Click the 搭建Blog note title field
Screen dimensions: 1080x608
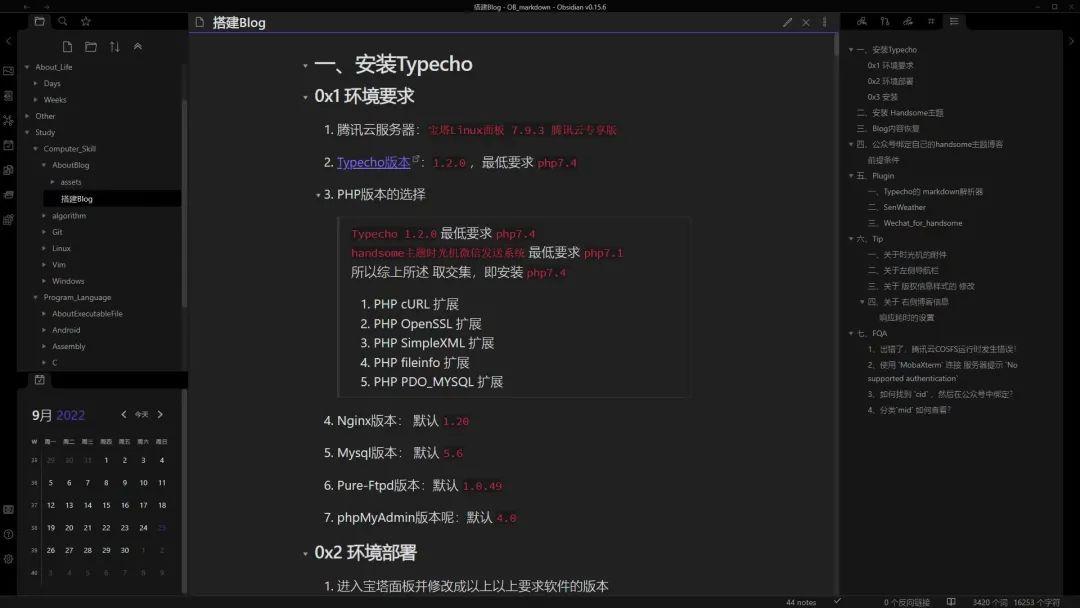tap(239, 23)
